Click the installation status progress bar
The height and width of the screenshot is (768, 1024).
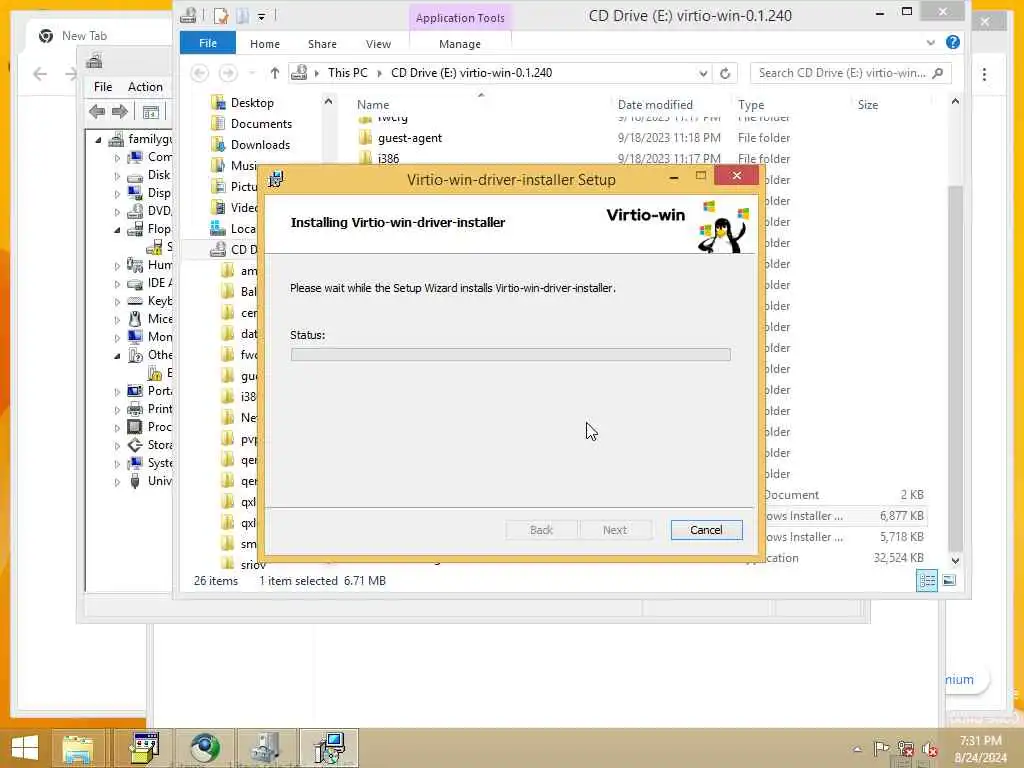coord(510,355)
